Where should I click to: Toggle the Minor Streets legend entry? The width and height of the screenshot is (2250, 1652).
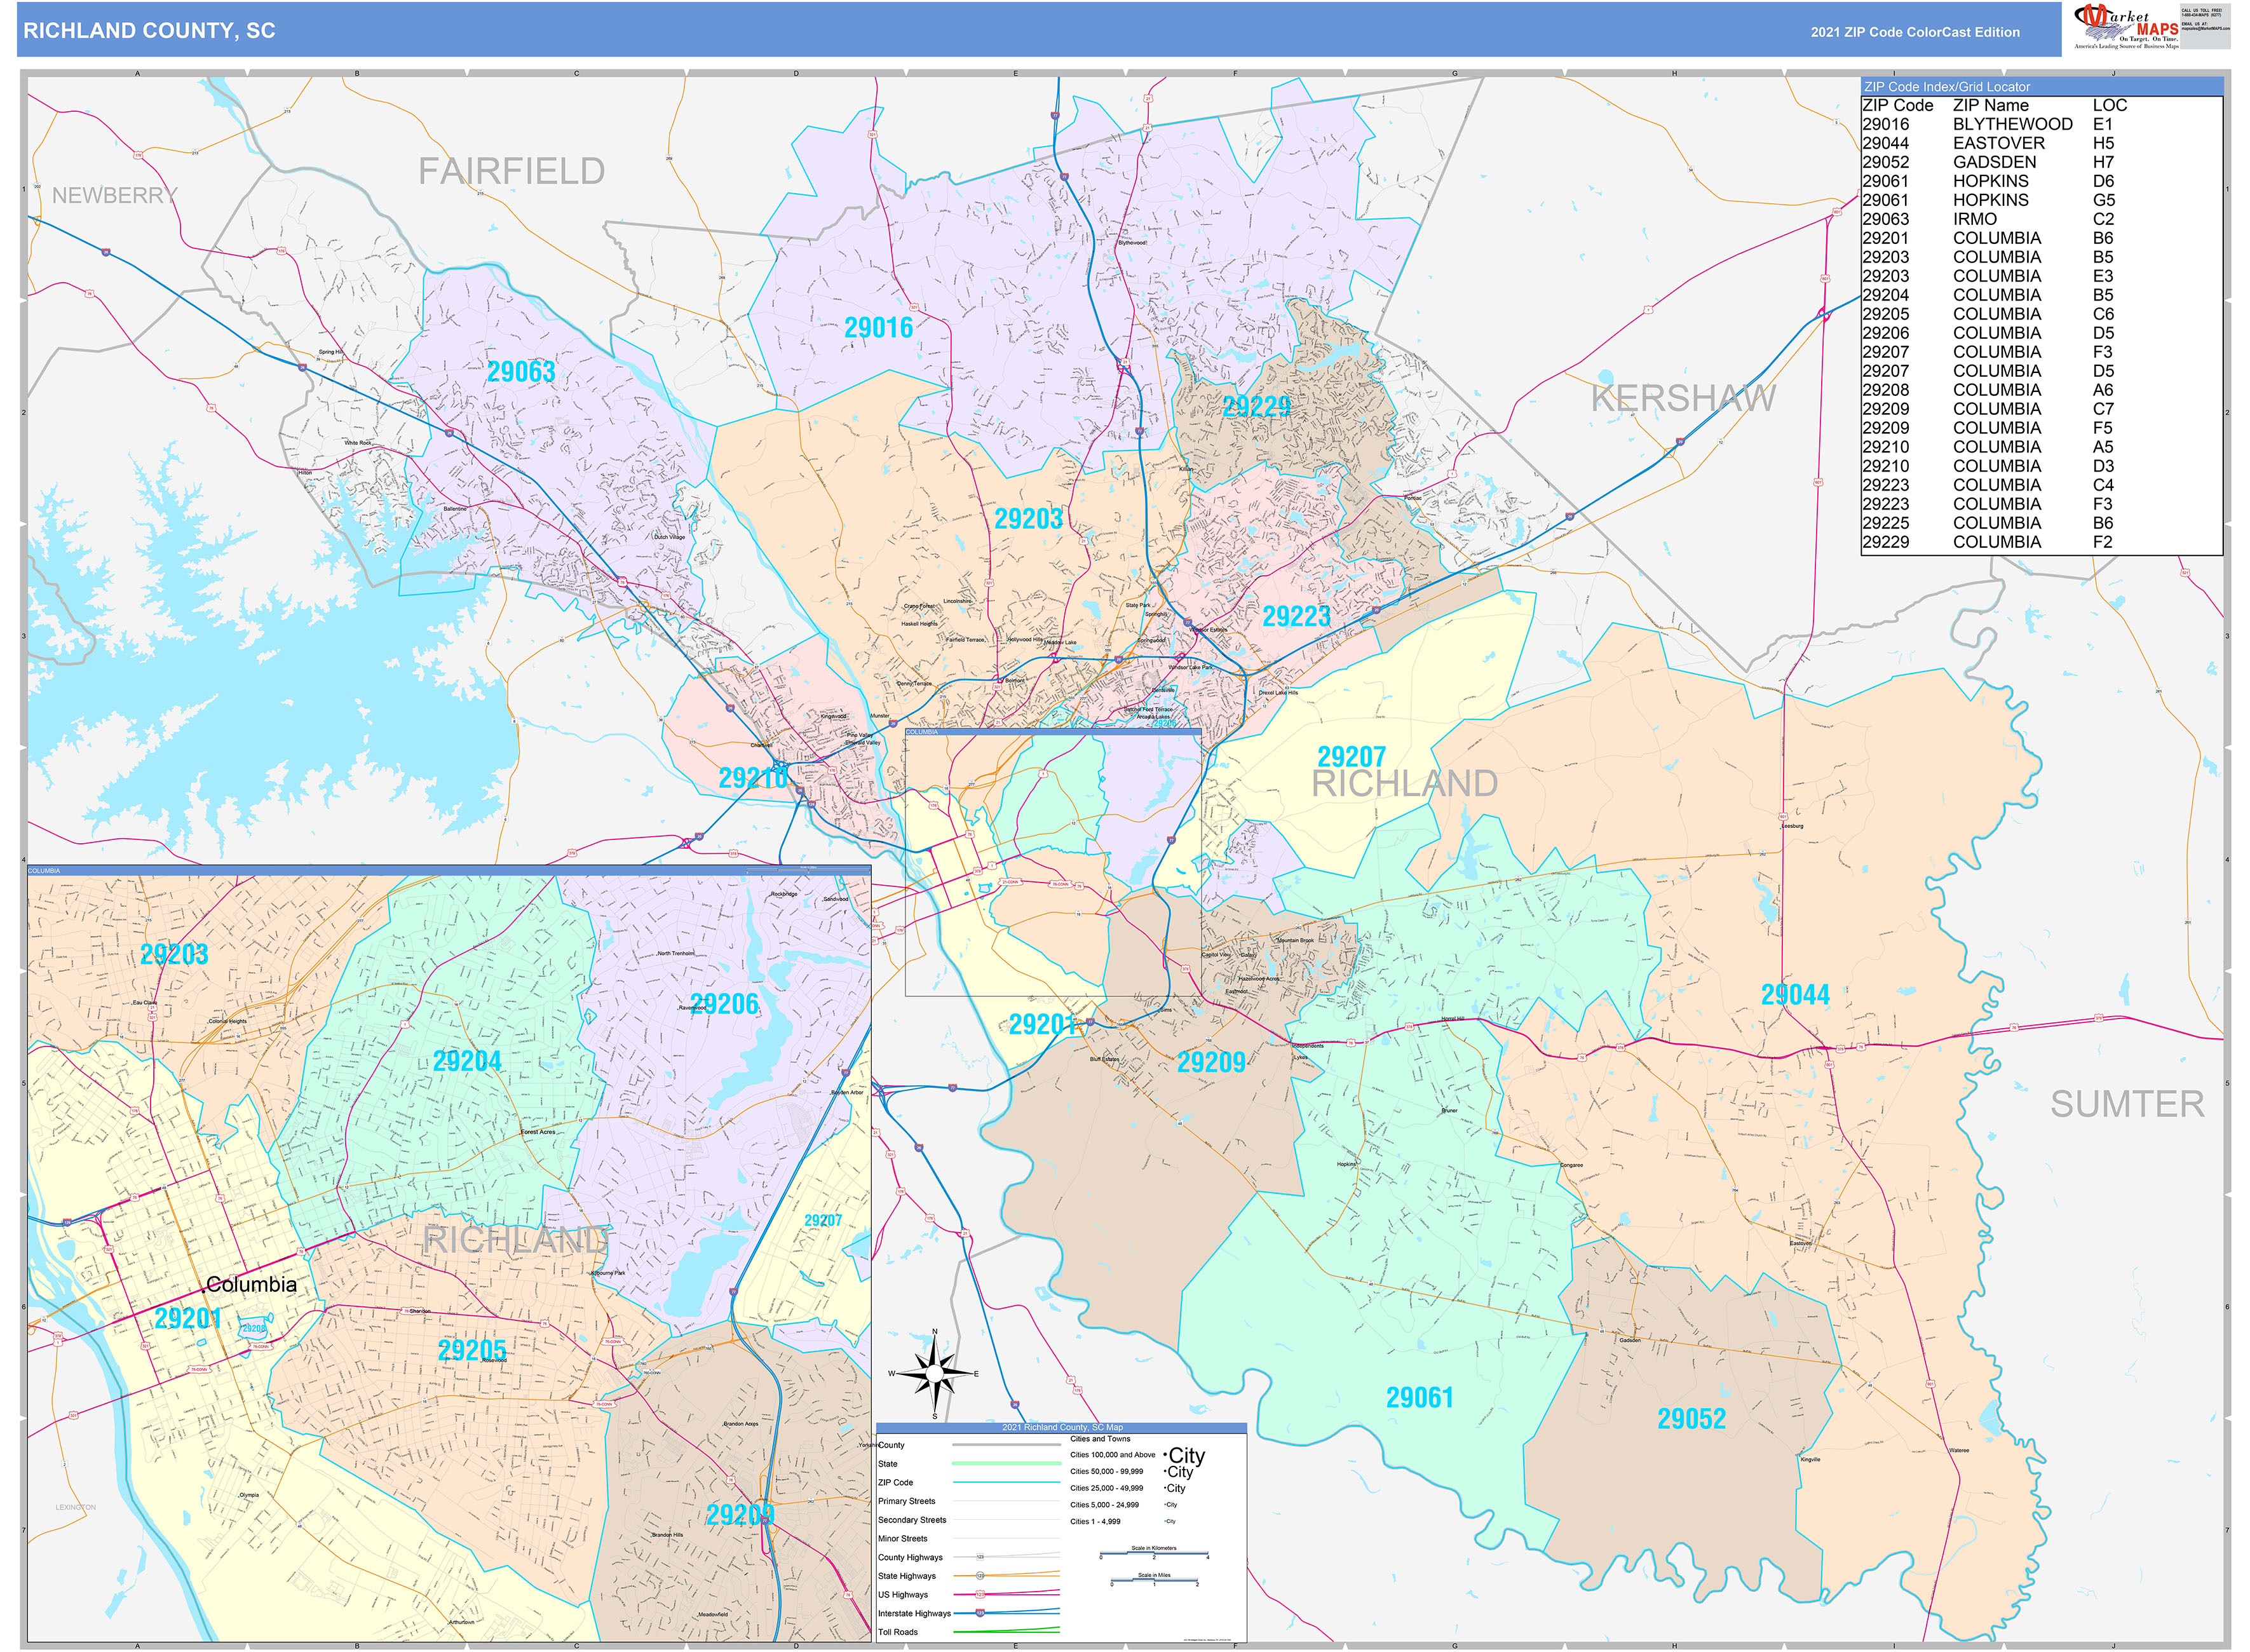(903, 1539)
